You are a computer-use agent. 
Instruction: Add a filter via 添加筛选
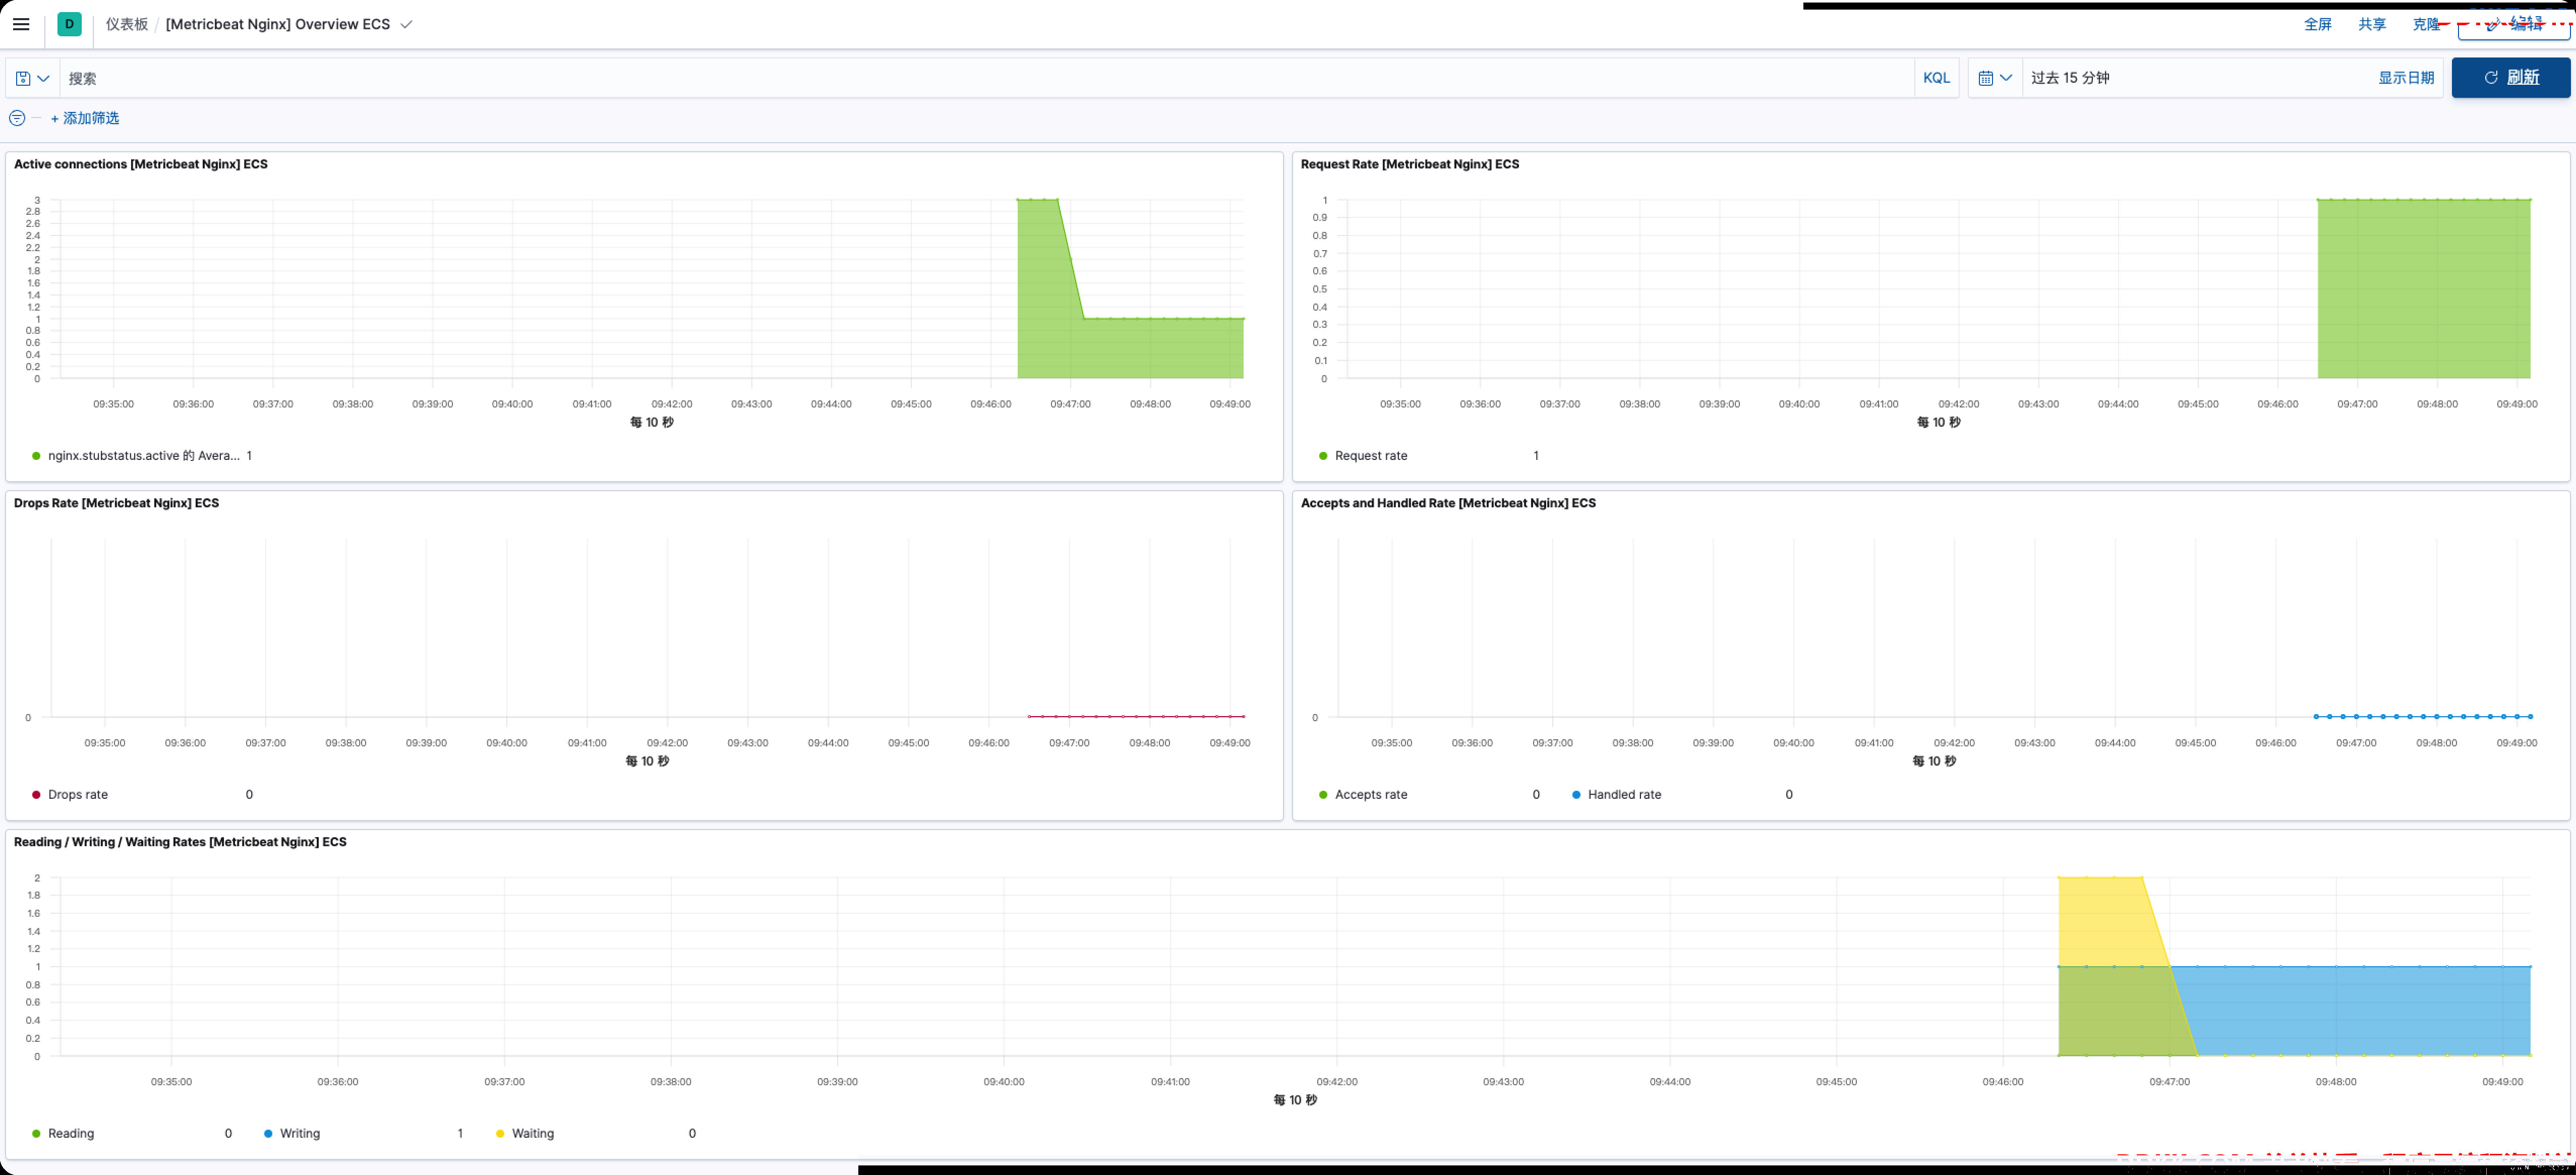[x=85, y=118]
